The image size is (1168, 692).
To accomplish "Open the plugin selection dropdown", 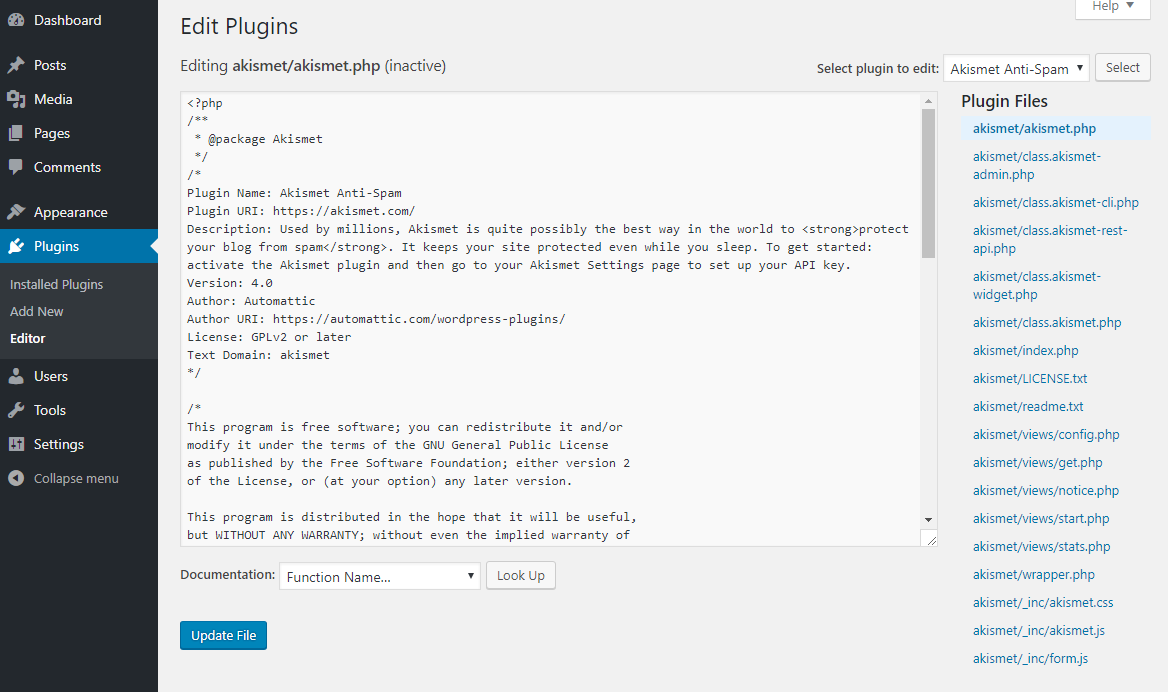I will click(x=1017, y=69).
